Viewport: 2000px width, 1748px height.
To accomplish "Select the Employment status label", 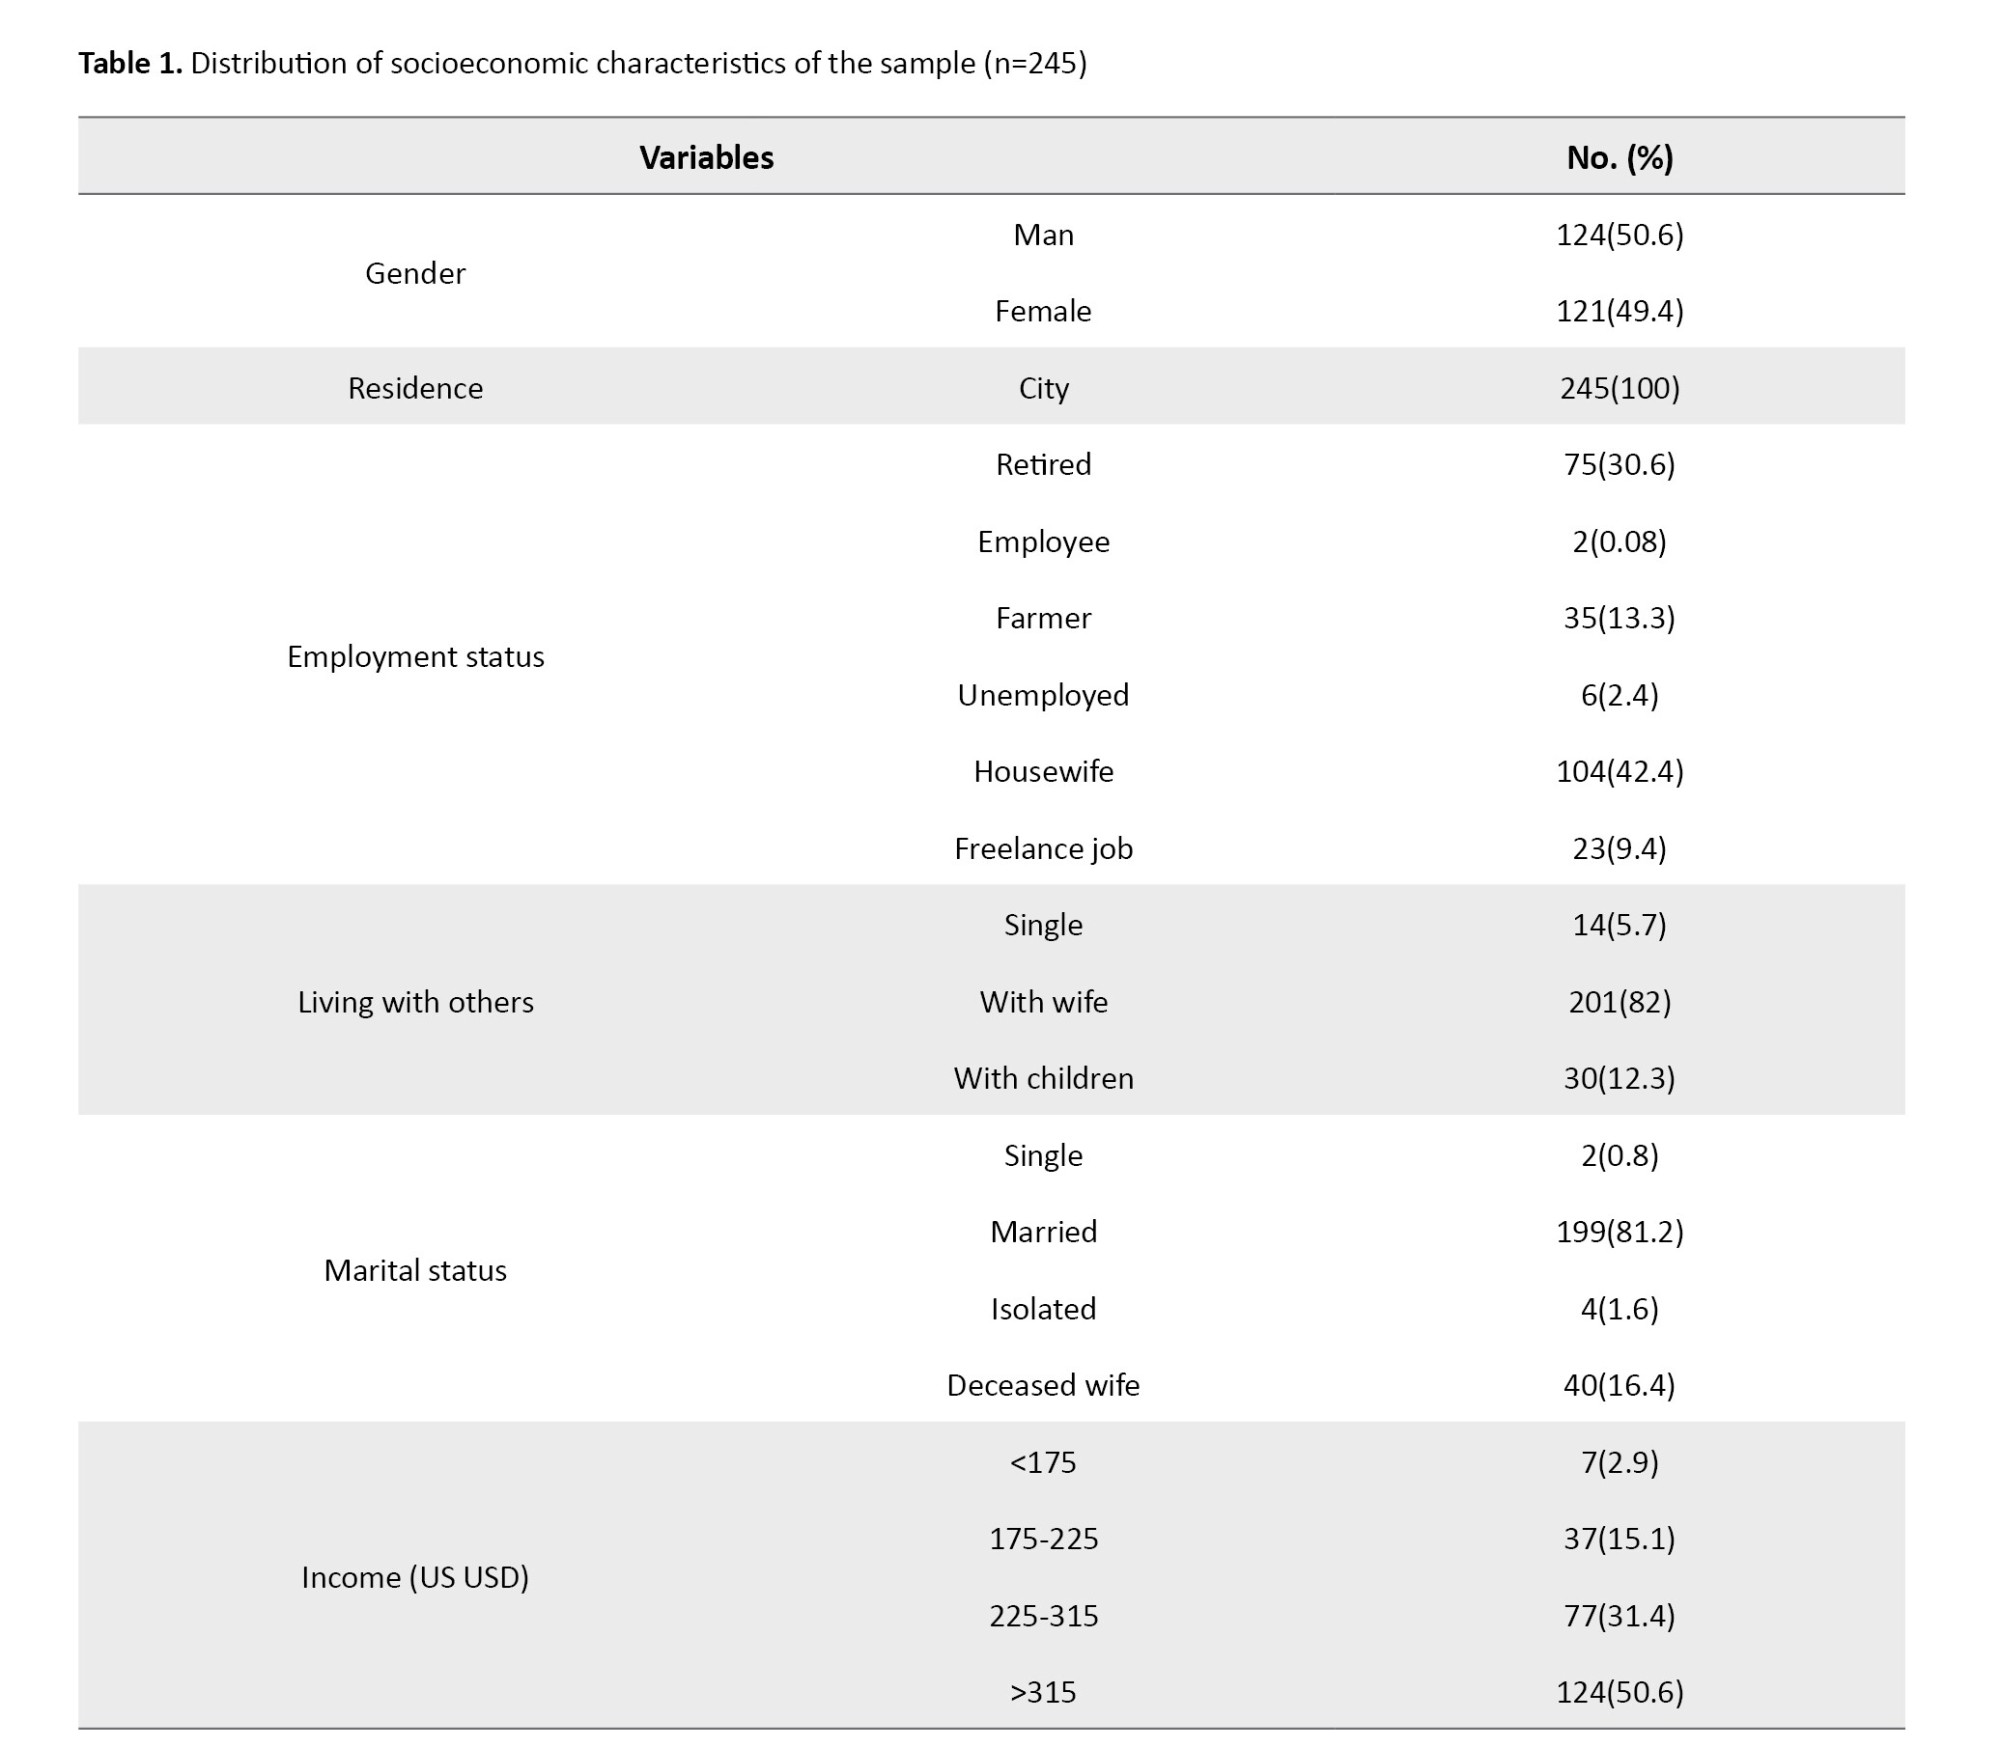I will [x=415, y=656].
